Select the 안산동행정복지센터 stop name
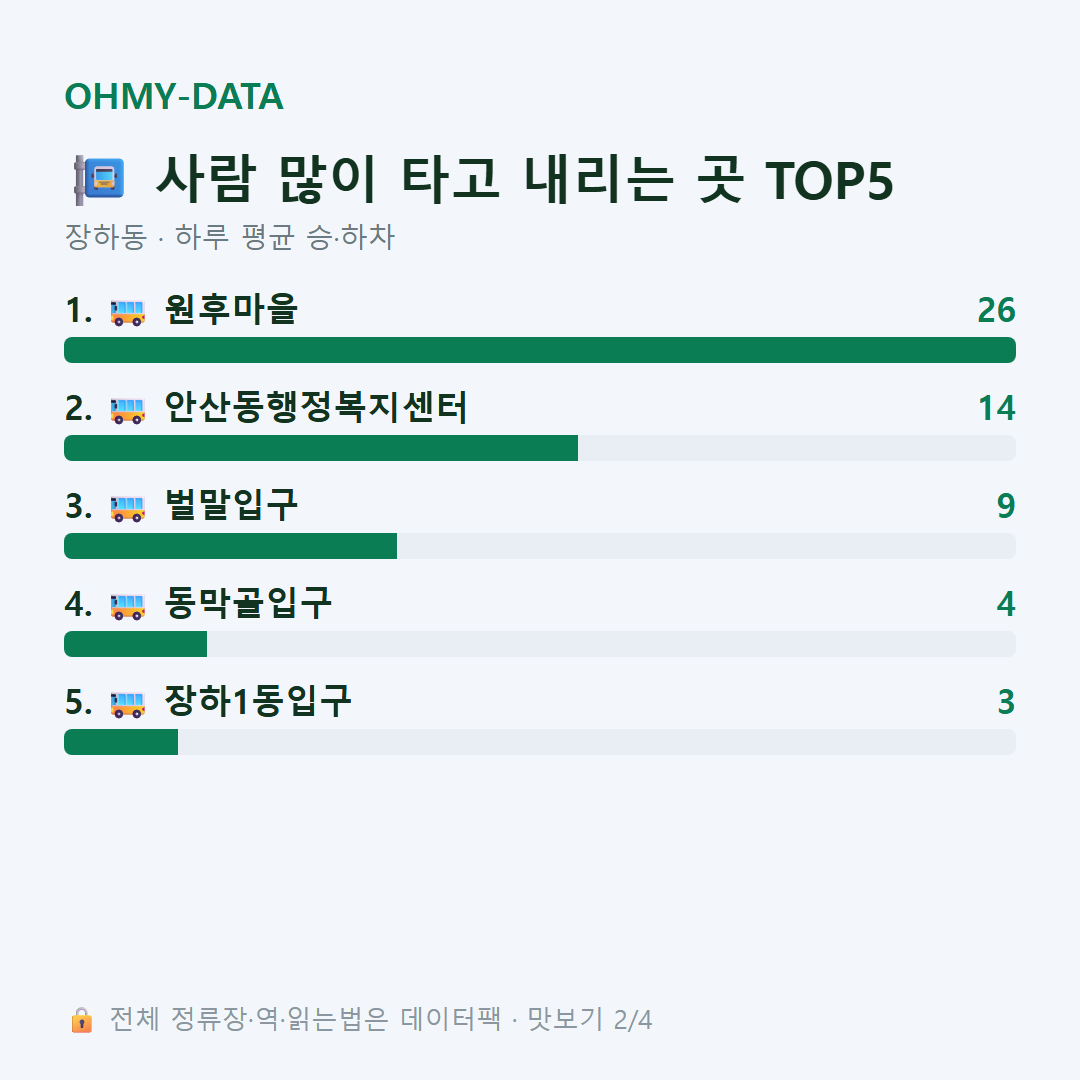Viewport: 1080px width, 1080px height. (x=316, y=407)
